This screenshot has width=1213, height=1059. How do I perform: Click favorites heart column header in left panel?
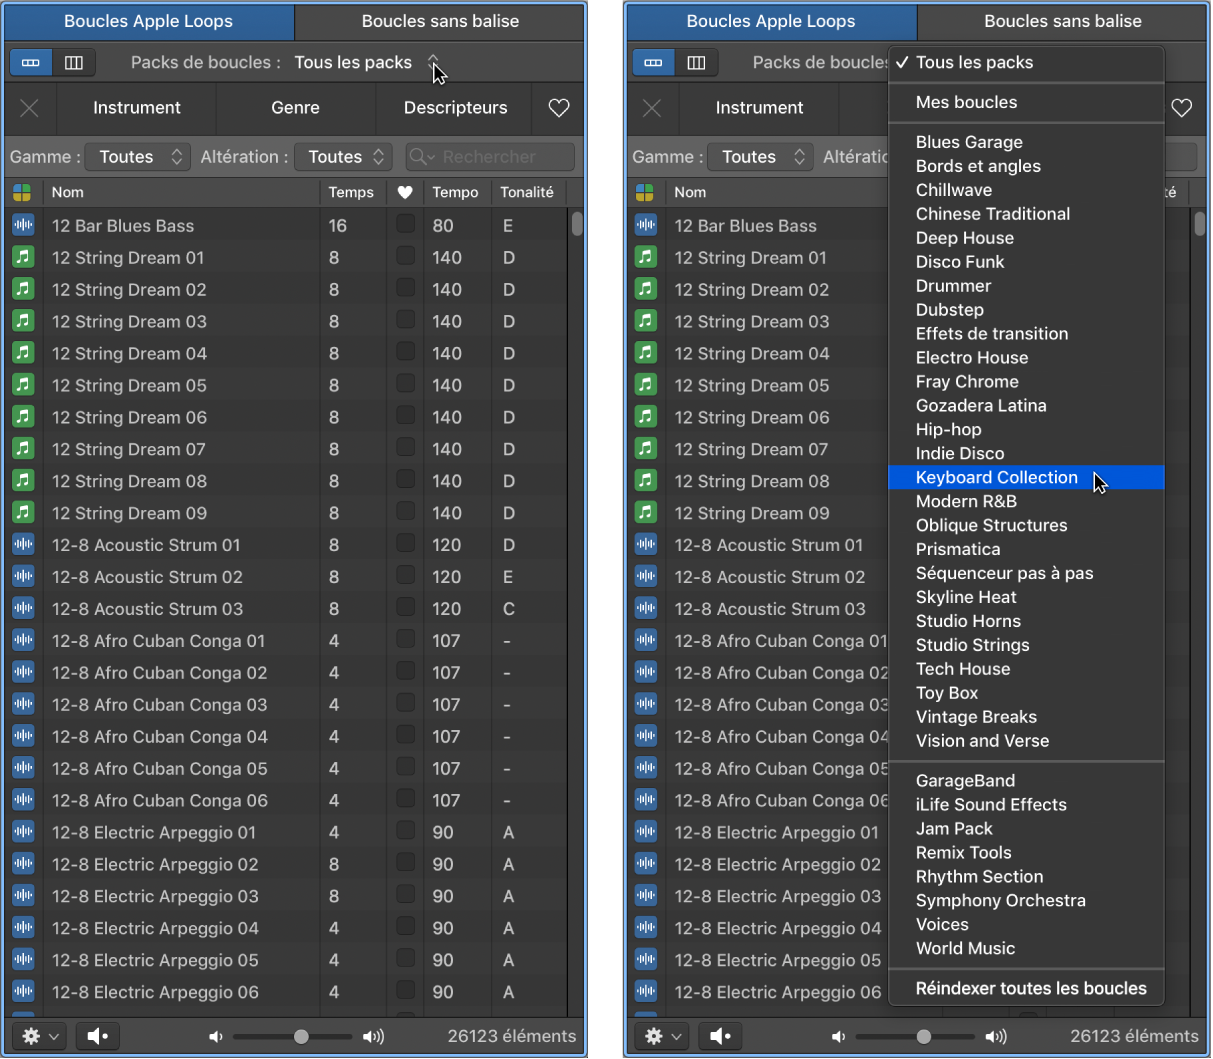point(404,192)
